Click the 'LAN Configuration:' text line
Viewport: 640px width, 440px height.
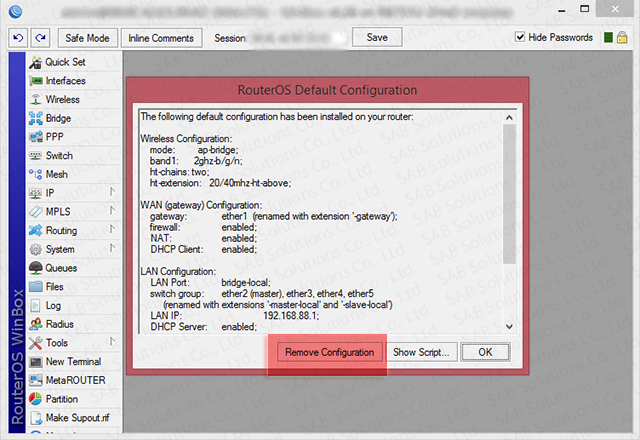point(178,271)
